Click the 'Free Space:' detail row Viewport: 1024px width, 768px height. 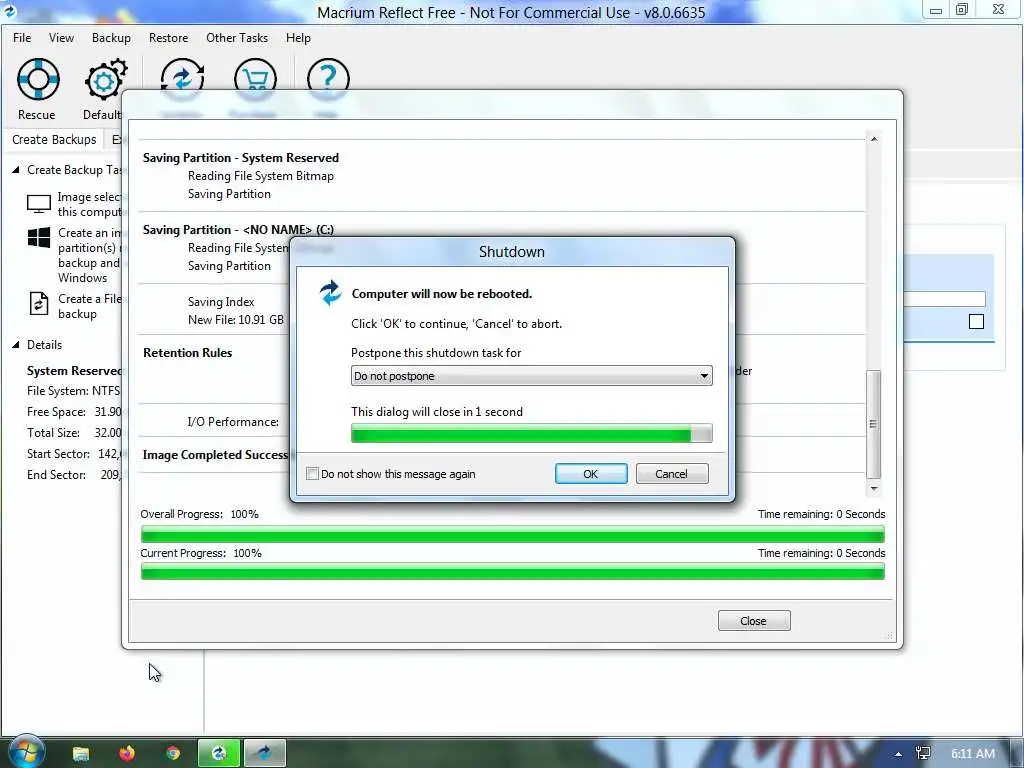click(x=74, y=412)
